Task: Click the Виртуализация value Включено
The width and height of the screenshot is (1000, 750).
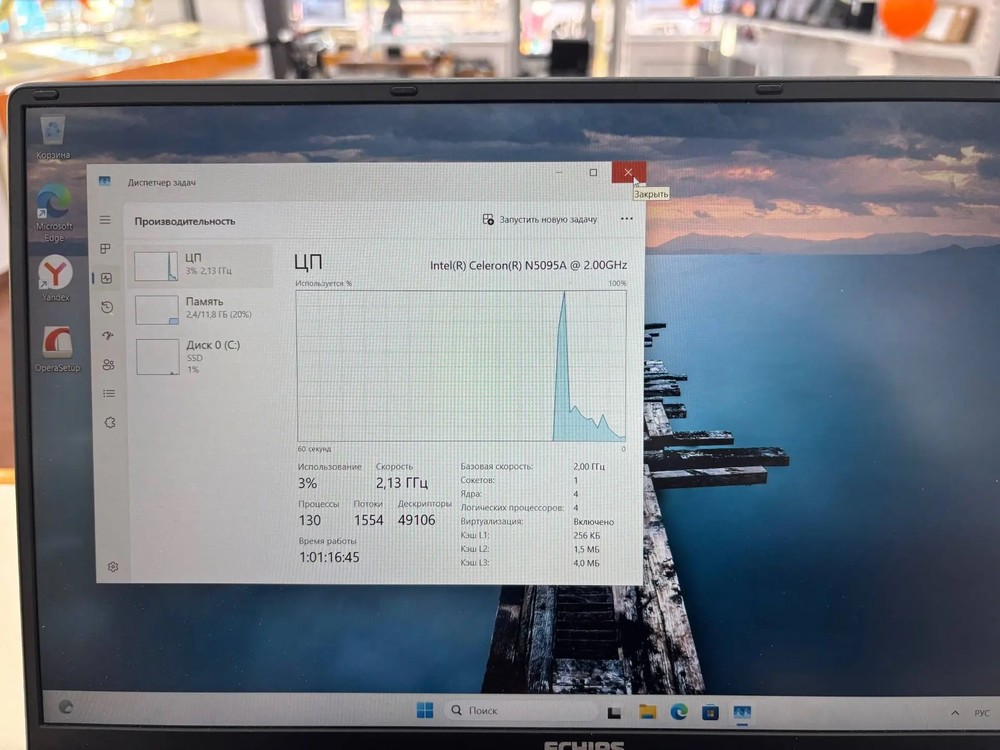Action: 593,522
